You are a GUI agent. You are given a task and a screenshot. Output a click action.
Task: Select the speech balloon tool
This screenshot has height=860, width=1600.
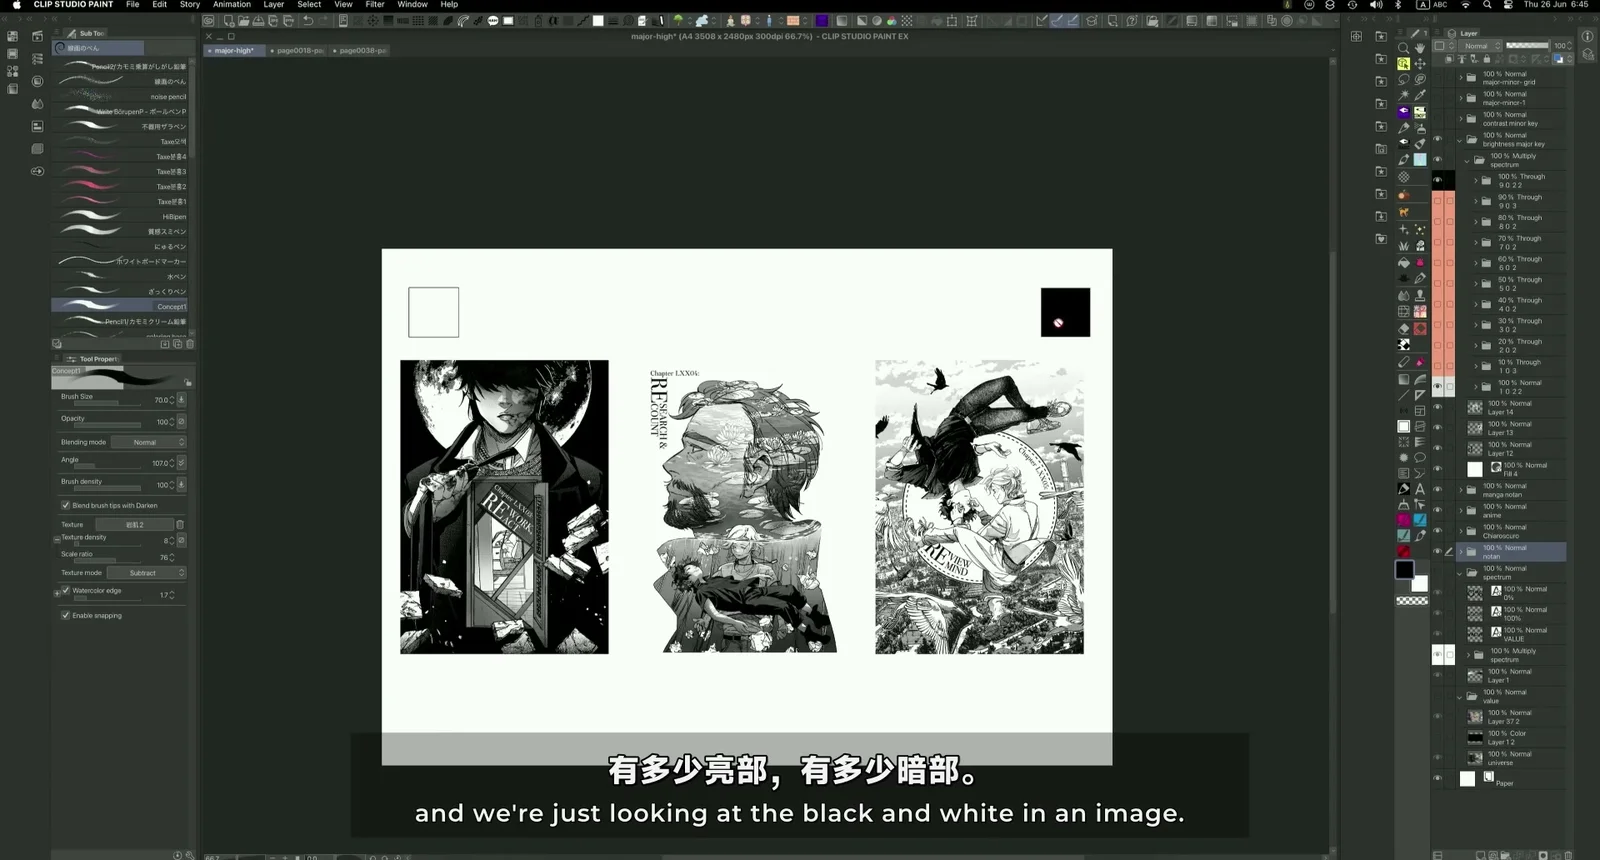click(x=1420, y=457)
